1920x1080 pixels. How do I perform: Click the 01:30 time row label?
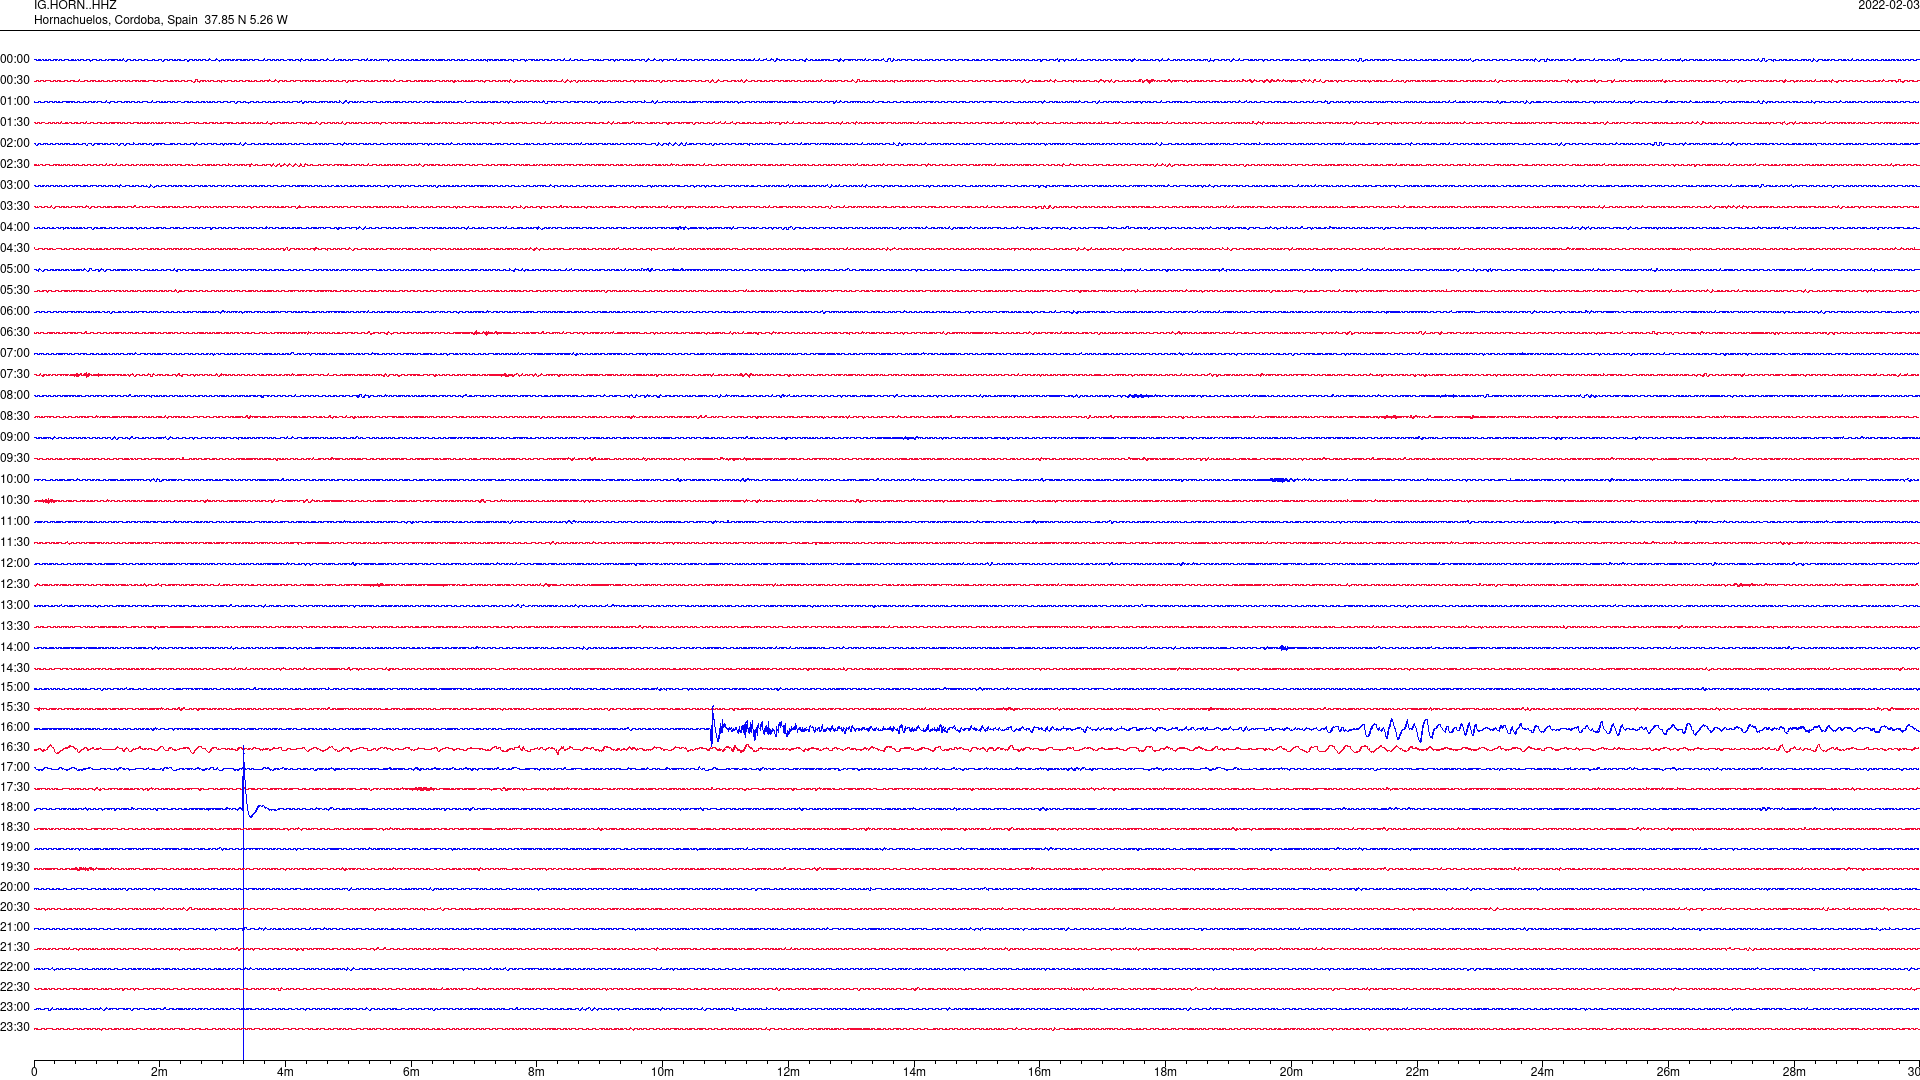point(15,122)
